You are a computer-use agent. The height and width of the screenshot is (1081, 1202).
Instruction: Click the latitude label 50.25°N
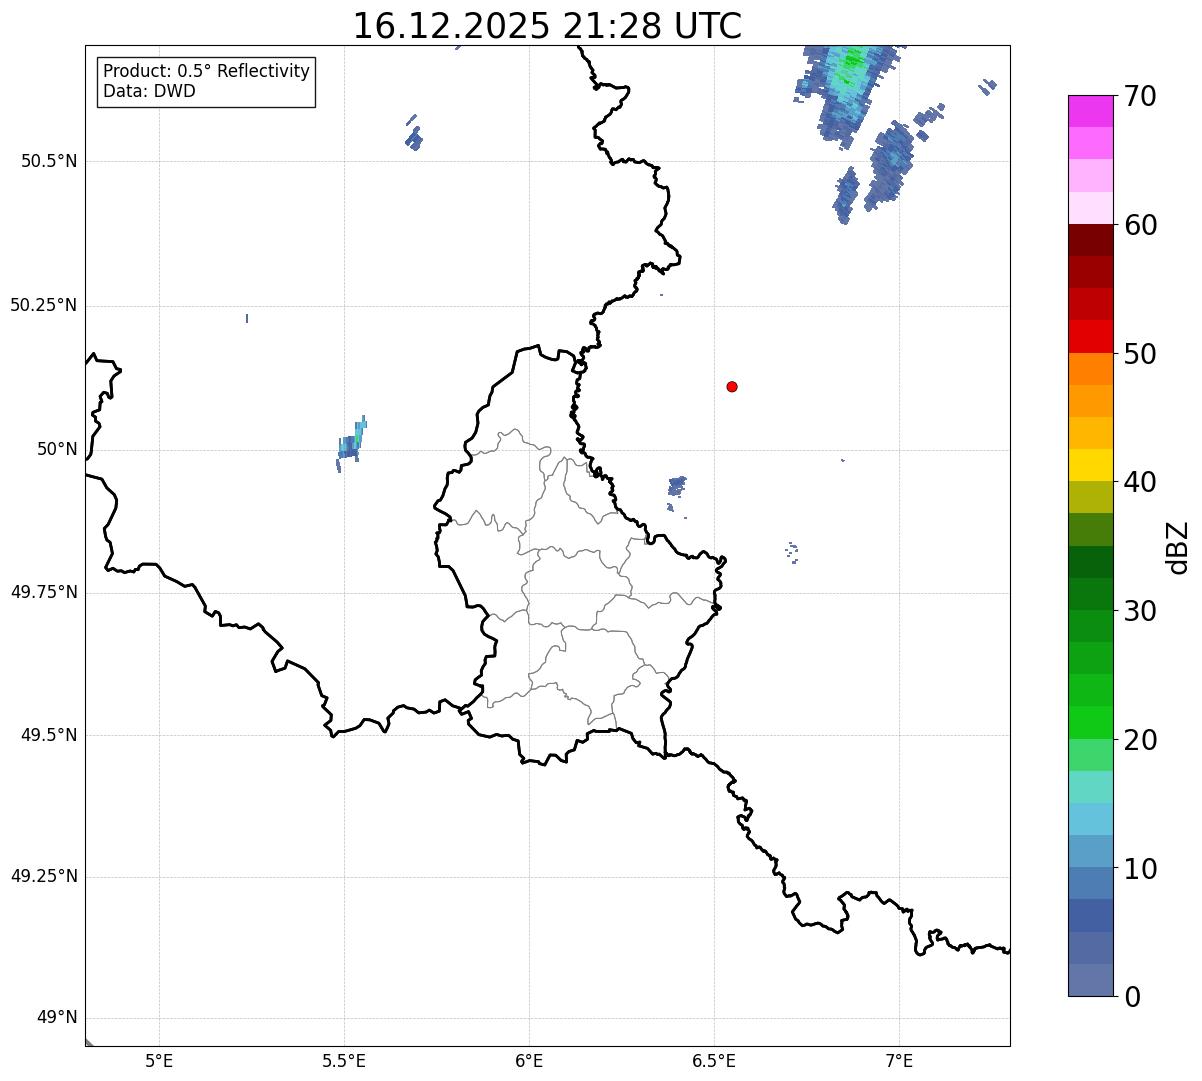click(43, 305)
